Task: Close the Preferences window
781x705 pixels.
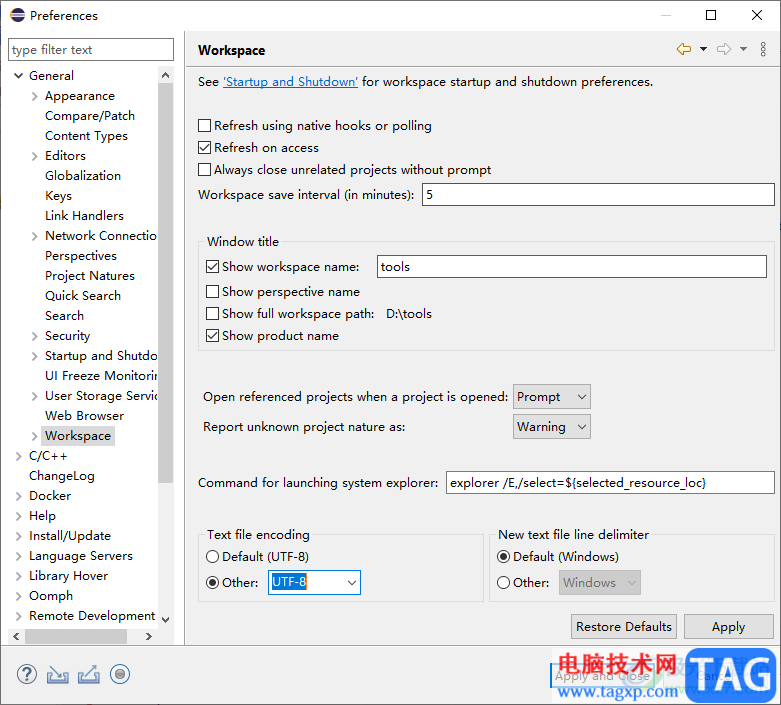Action: click(757, 15)
